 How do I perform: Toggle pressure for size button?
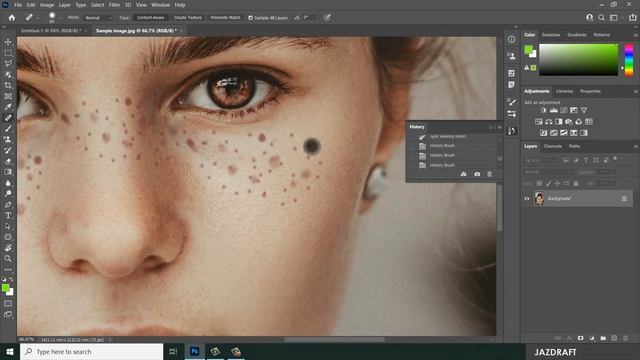pos(327,18)
